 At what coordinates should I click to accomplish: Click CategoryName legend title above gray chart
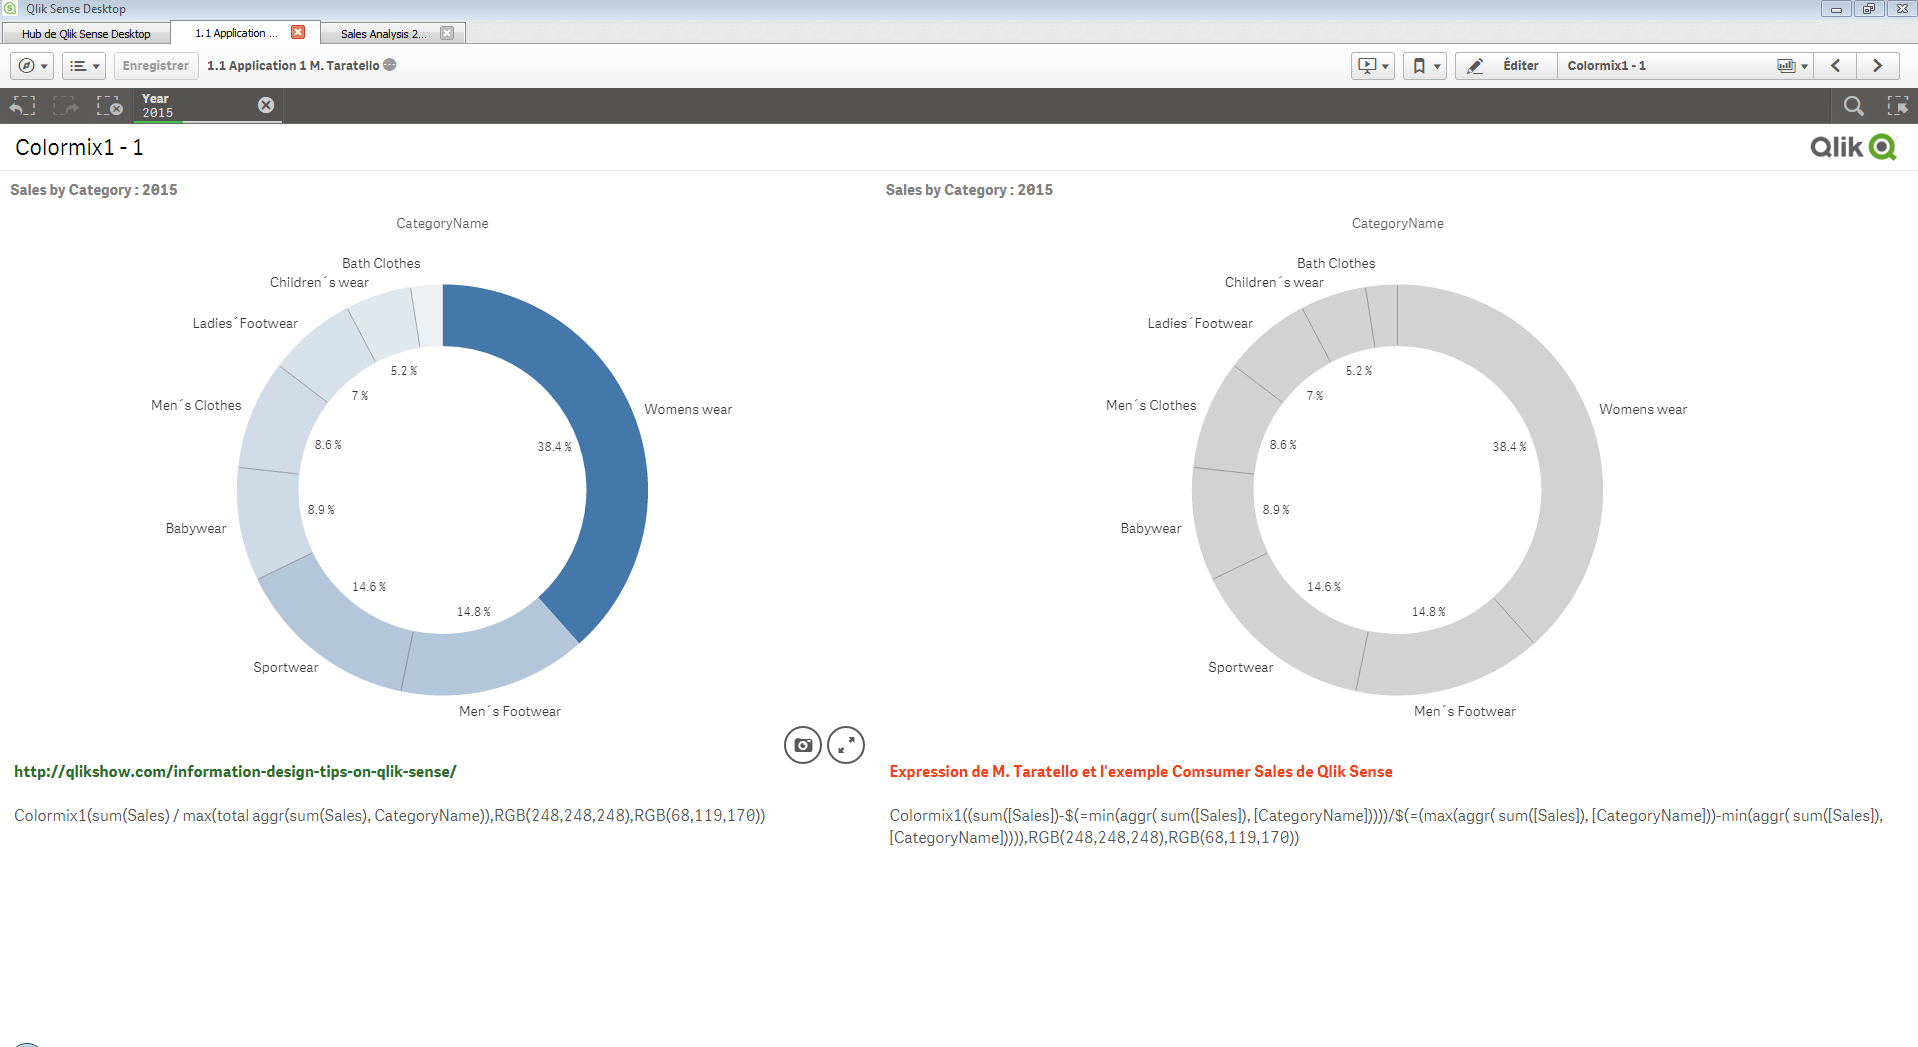pyautogui.click(x=1398, y=224)
